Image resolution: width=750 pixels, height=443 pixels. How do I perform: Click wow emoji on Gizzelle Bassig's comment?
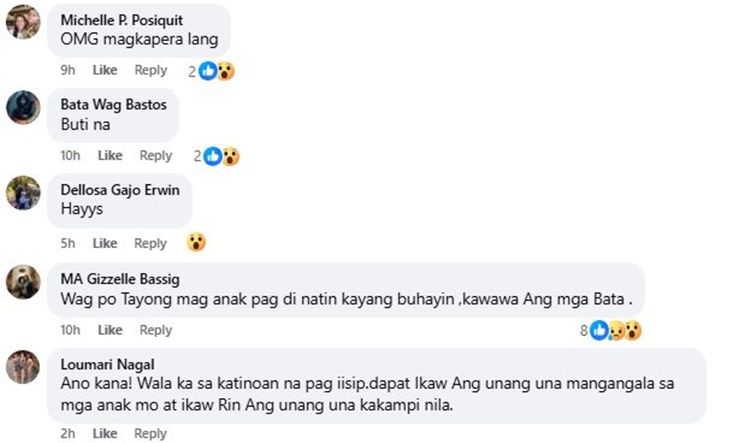[x=633, y=330]
